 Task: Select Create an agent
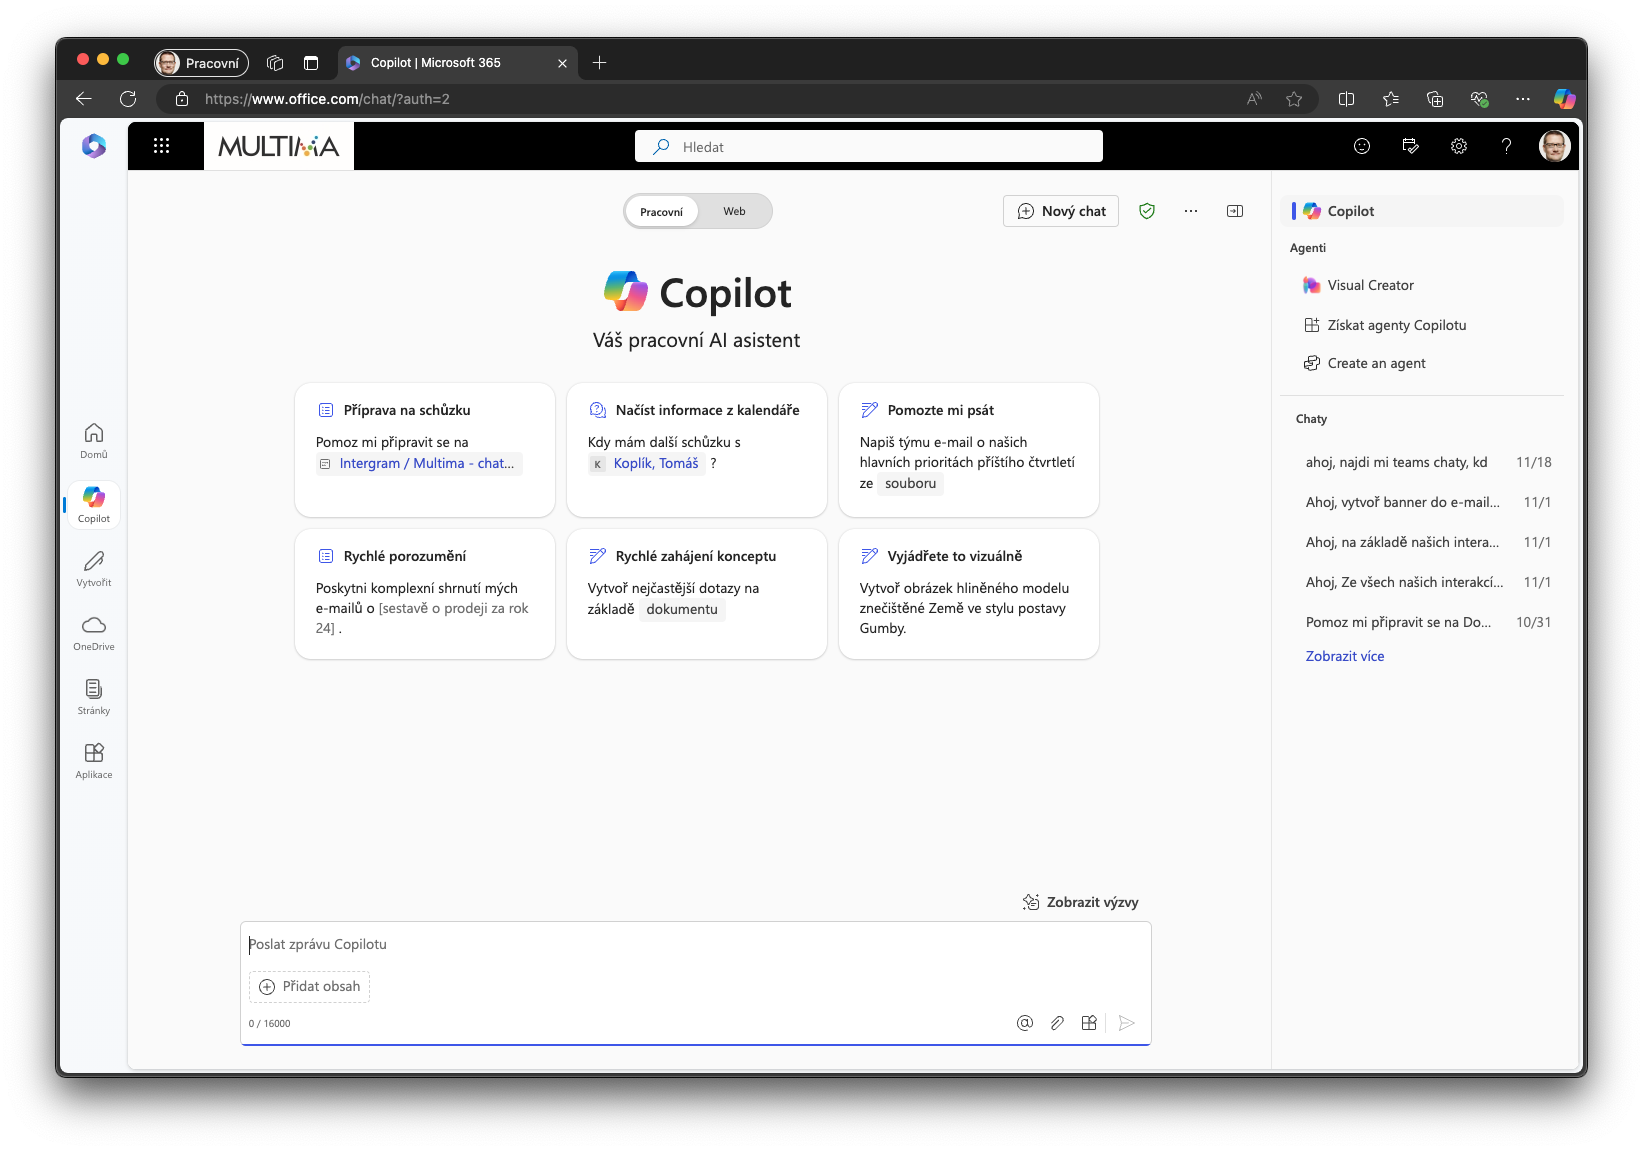[1422, 363]
